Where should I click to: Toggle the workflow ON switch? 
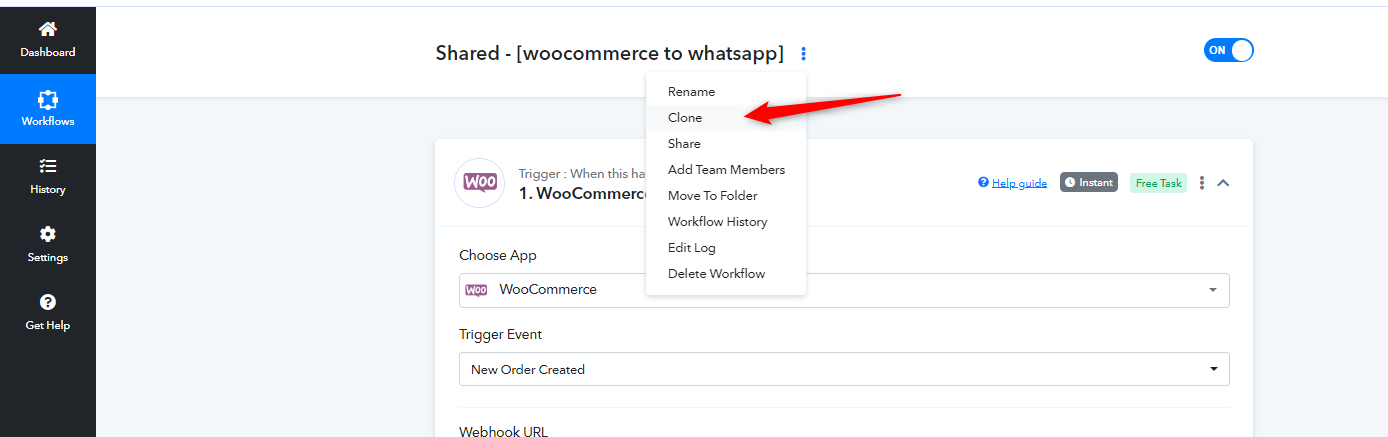(x=1228, y=50)
